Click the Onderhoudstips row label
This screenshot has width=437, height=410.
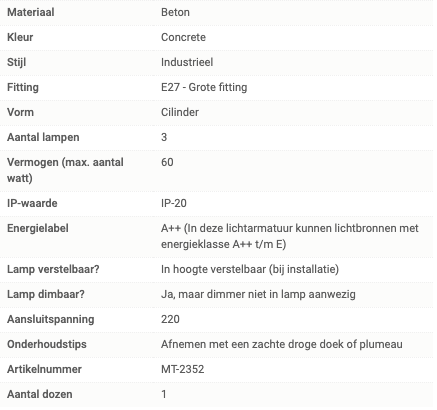click(x=47, y=344)
